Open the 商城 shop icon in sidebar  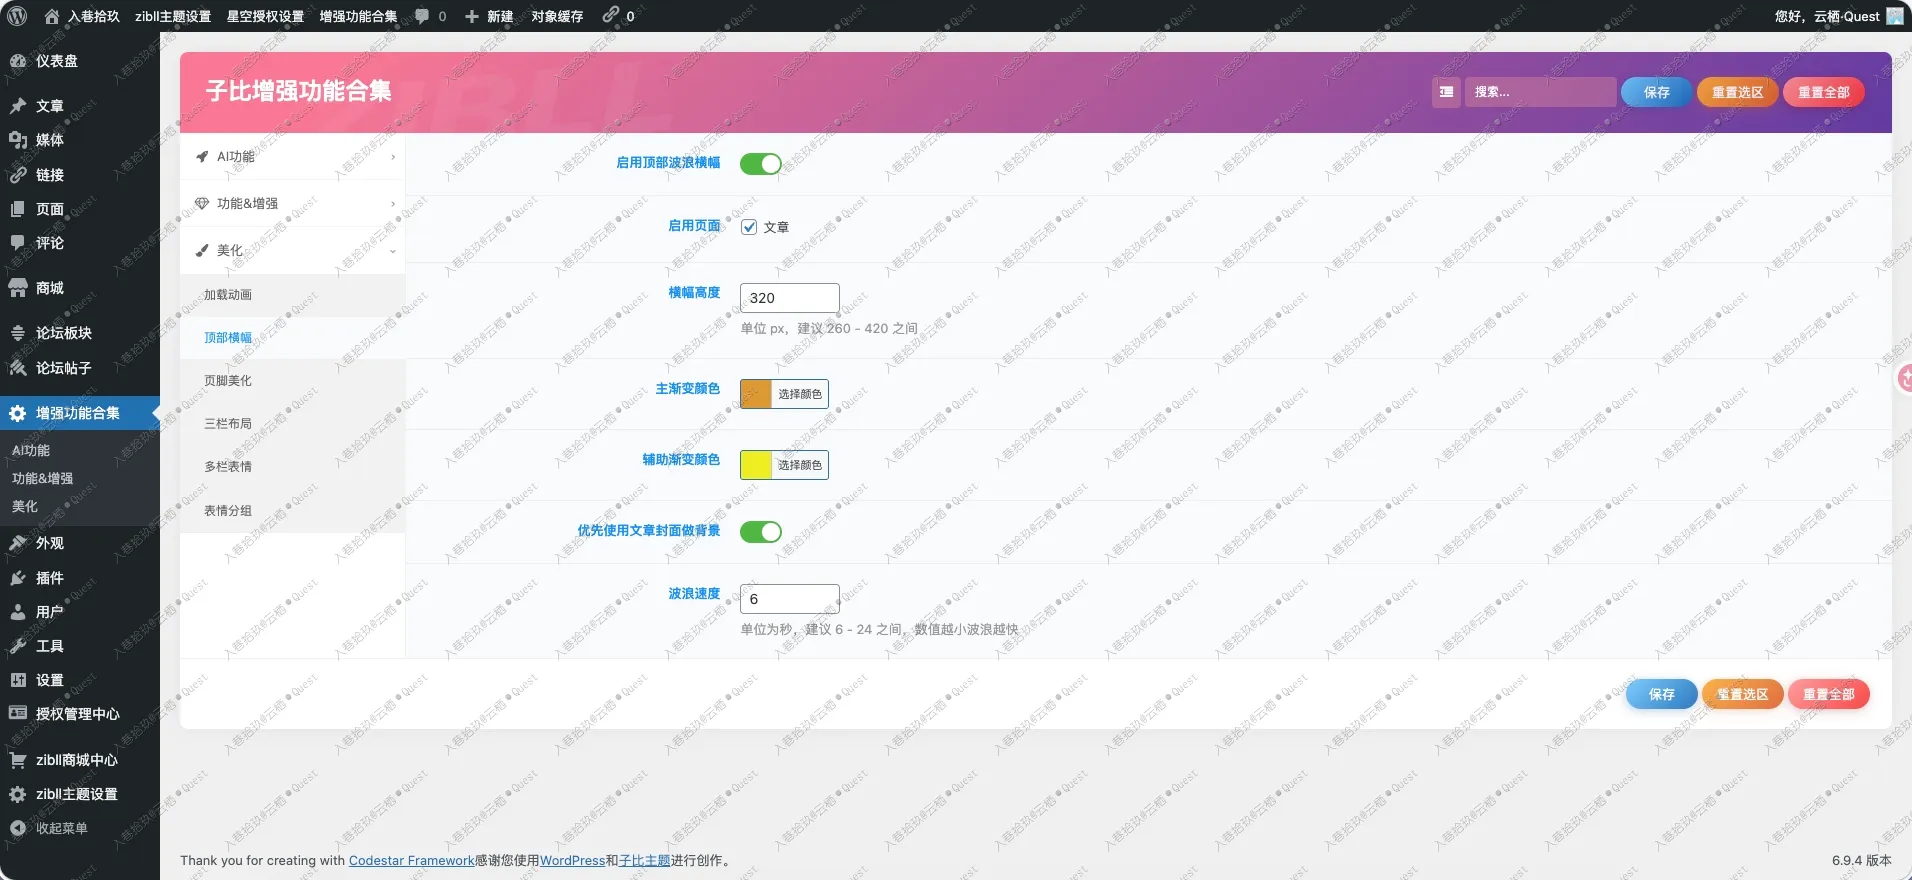(x=18, y=288)
